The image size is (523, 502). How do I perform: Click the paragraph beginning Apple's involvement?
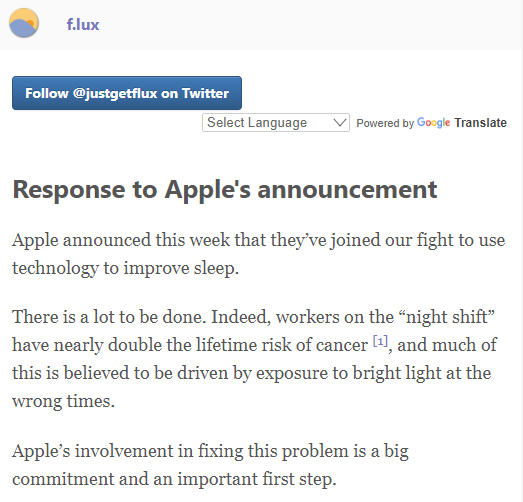[x=210, y=465]
